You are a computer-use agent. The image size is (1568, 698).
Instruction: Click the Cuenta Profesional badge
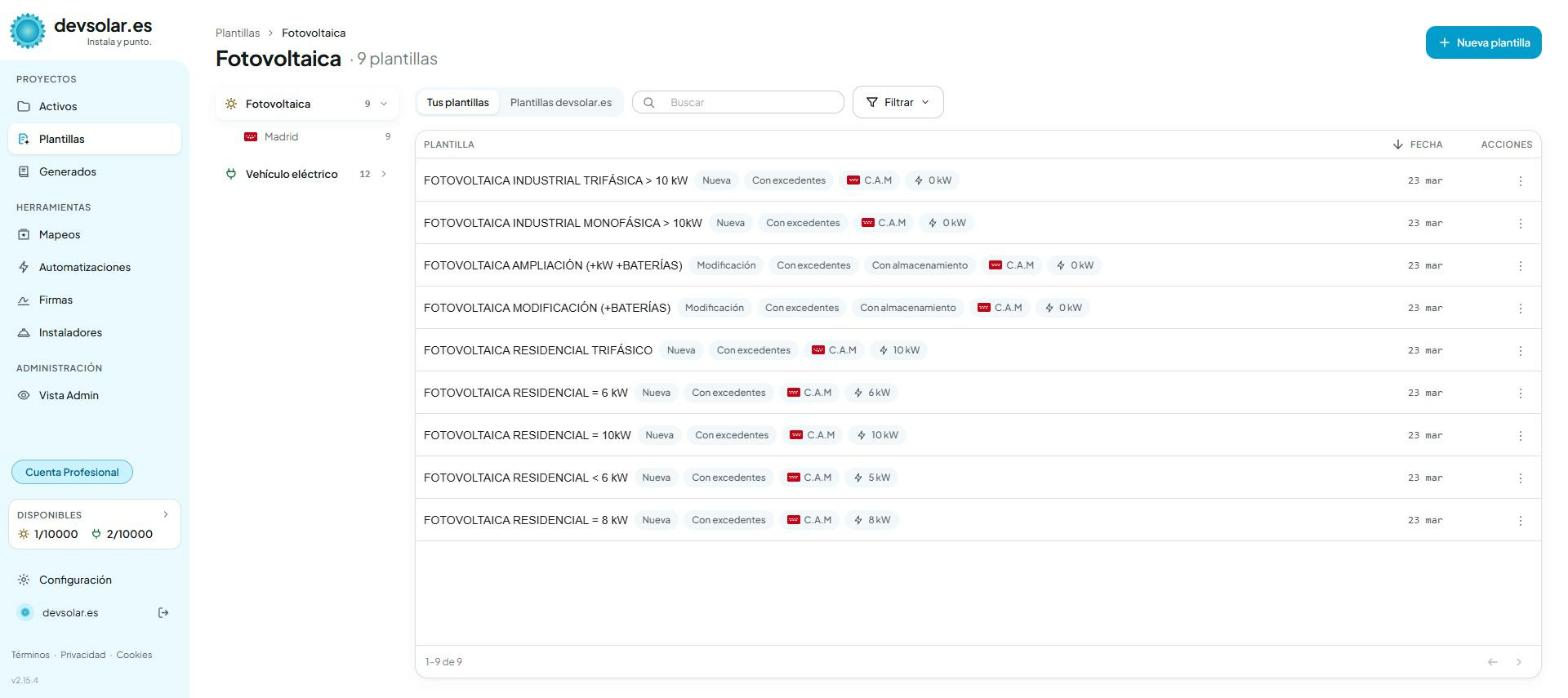pos(72,472)
